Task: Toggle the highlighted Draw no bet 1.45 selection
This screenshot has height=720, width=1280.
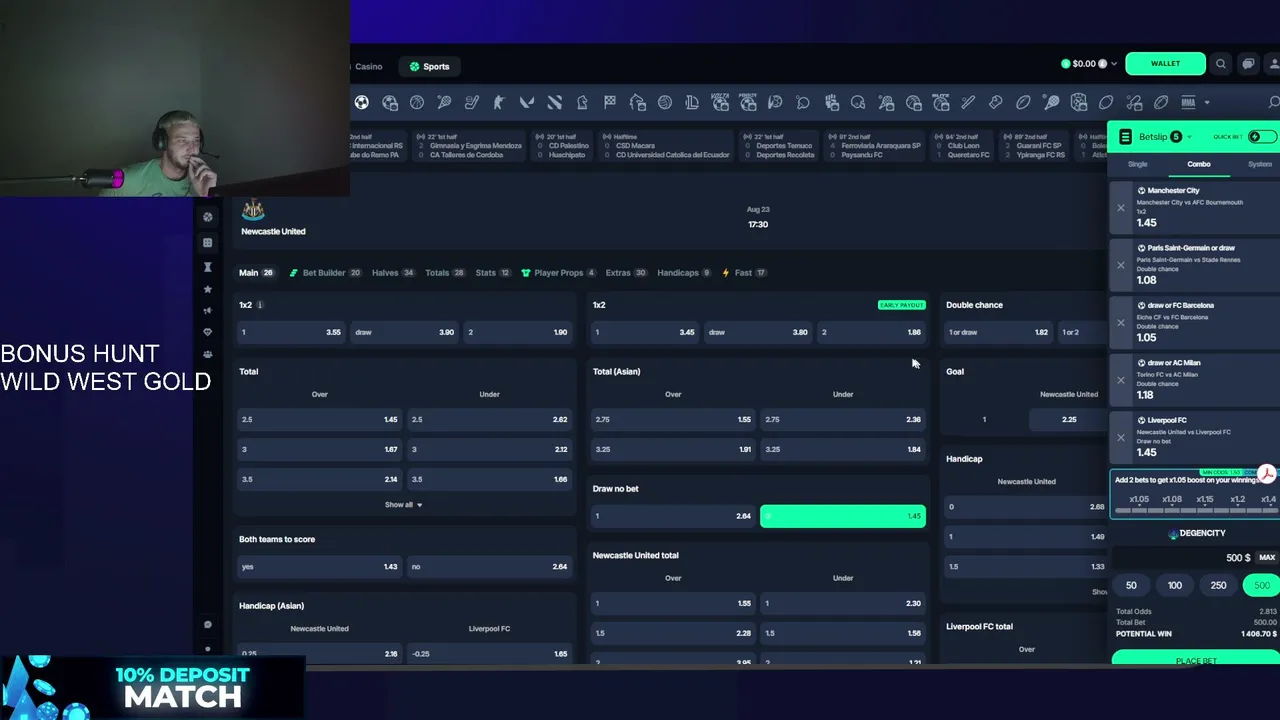Action: 843,516
